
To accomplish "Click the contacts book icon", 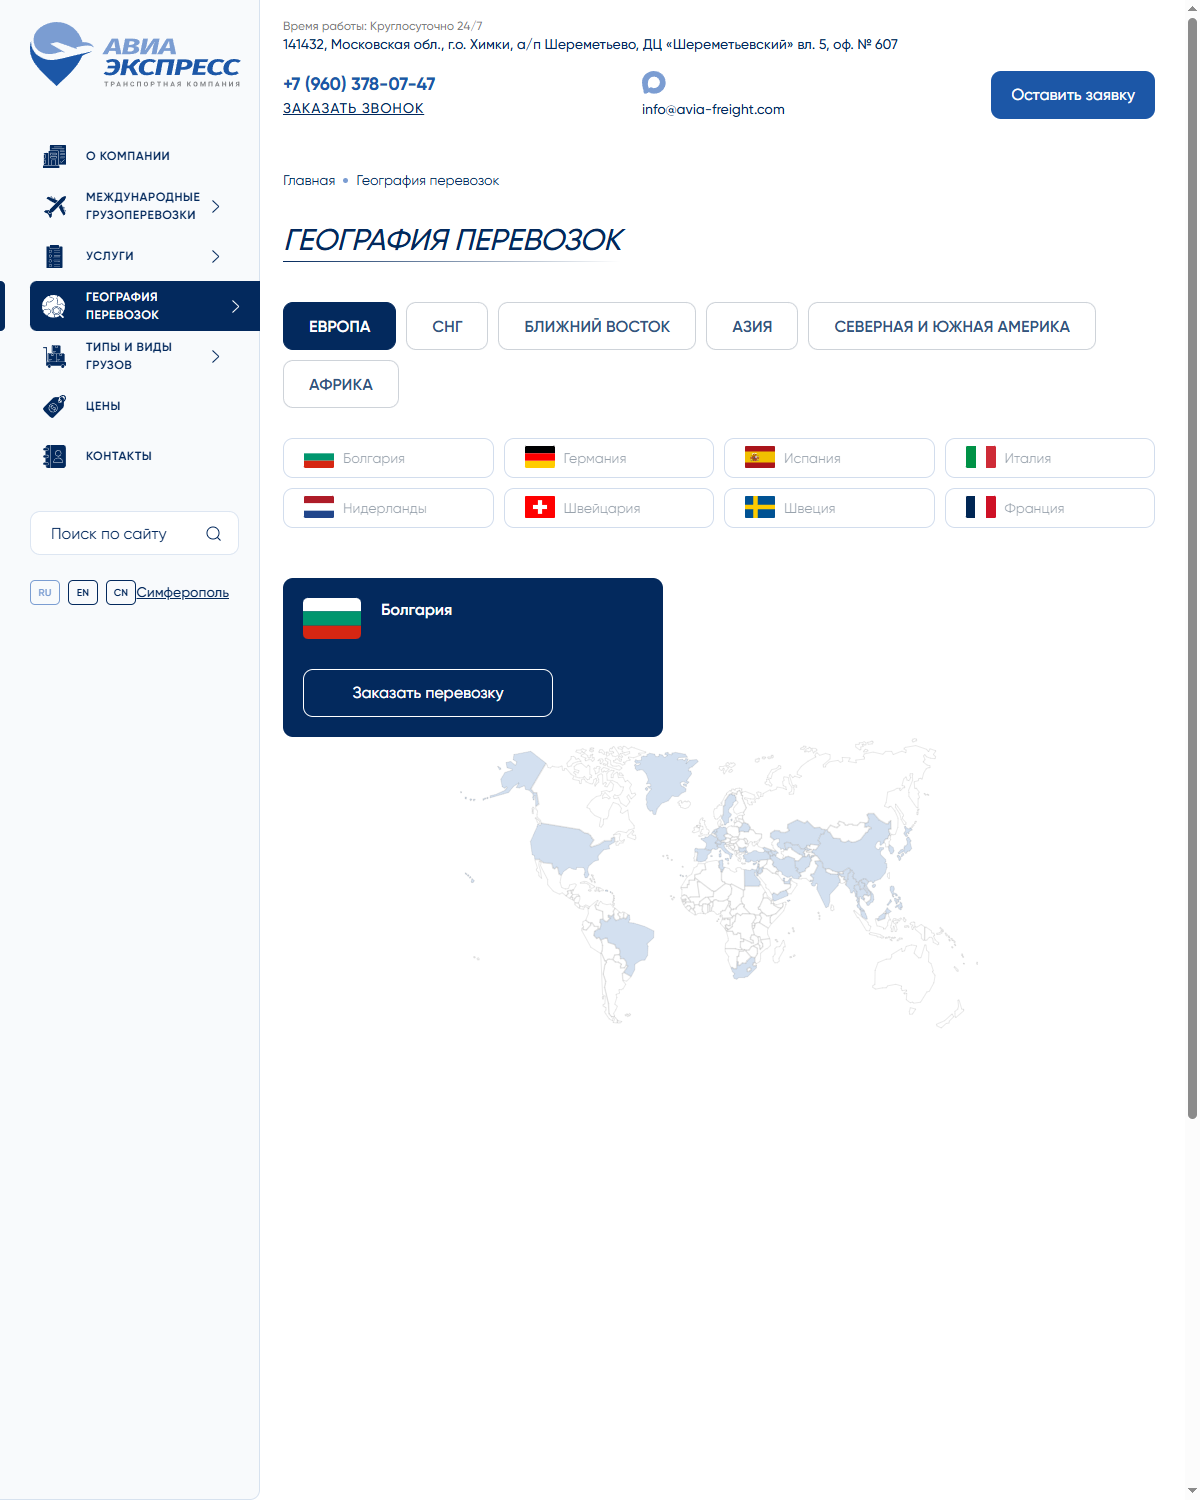I will click(55, 456).
